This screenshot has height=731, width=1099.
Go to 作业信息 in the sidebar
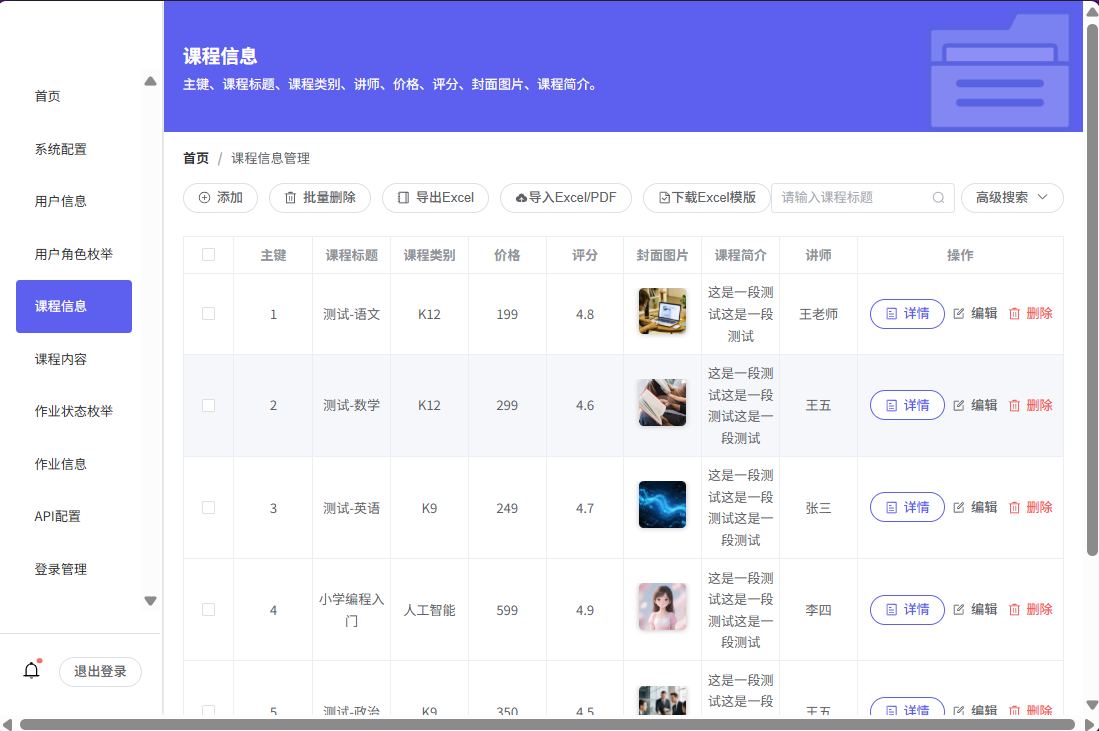(61, 464)
